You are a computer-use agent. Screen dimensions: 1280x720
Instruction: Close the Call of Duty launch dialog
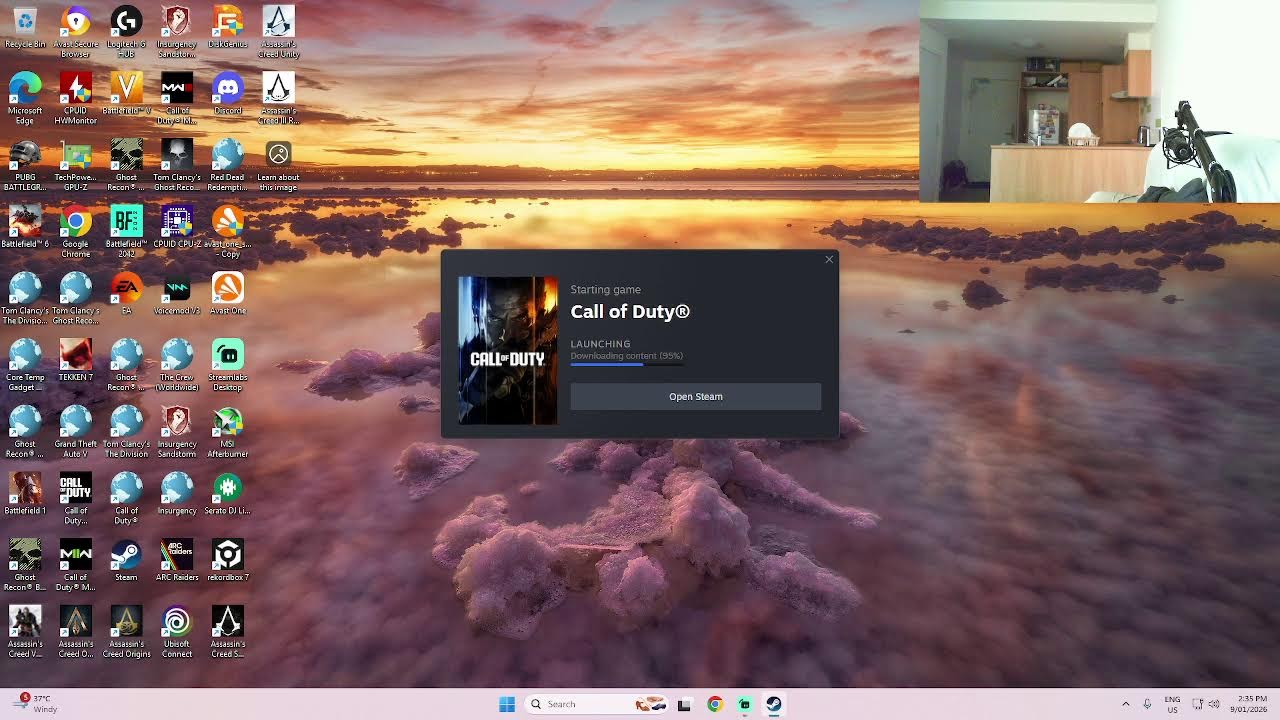point(829,260)
